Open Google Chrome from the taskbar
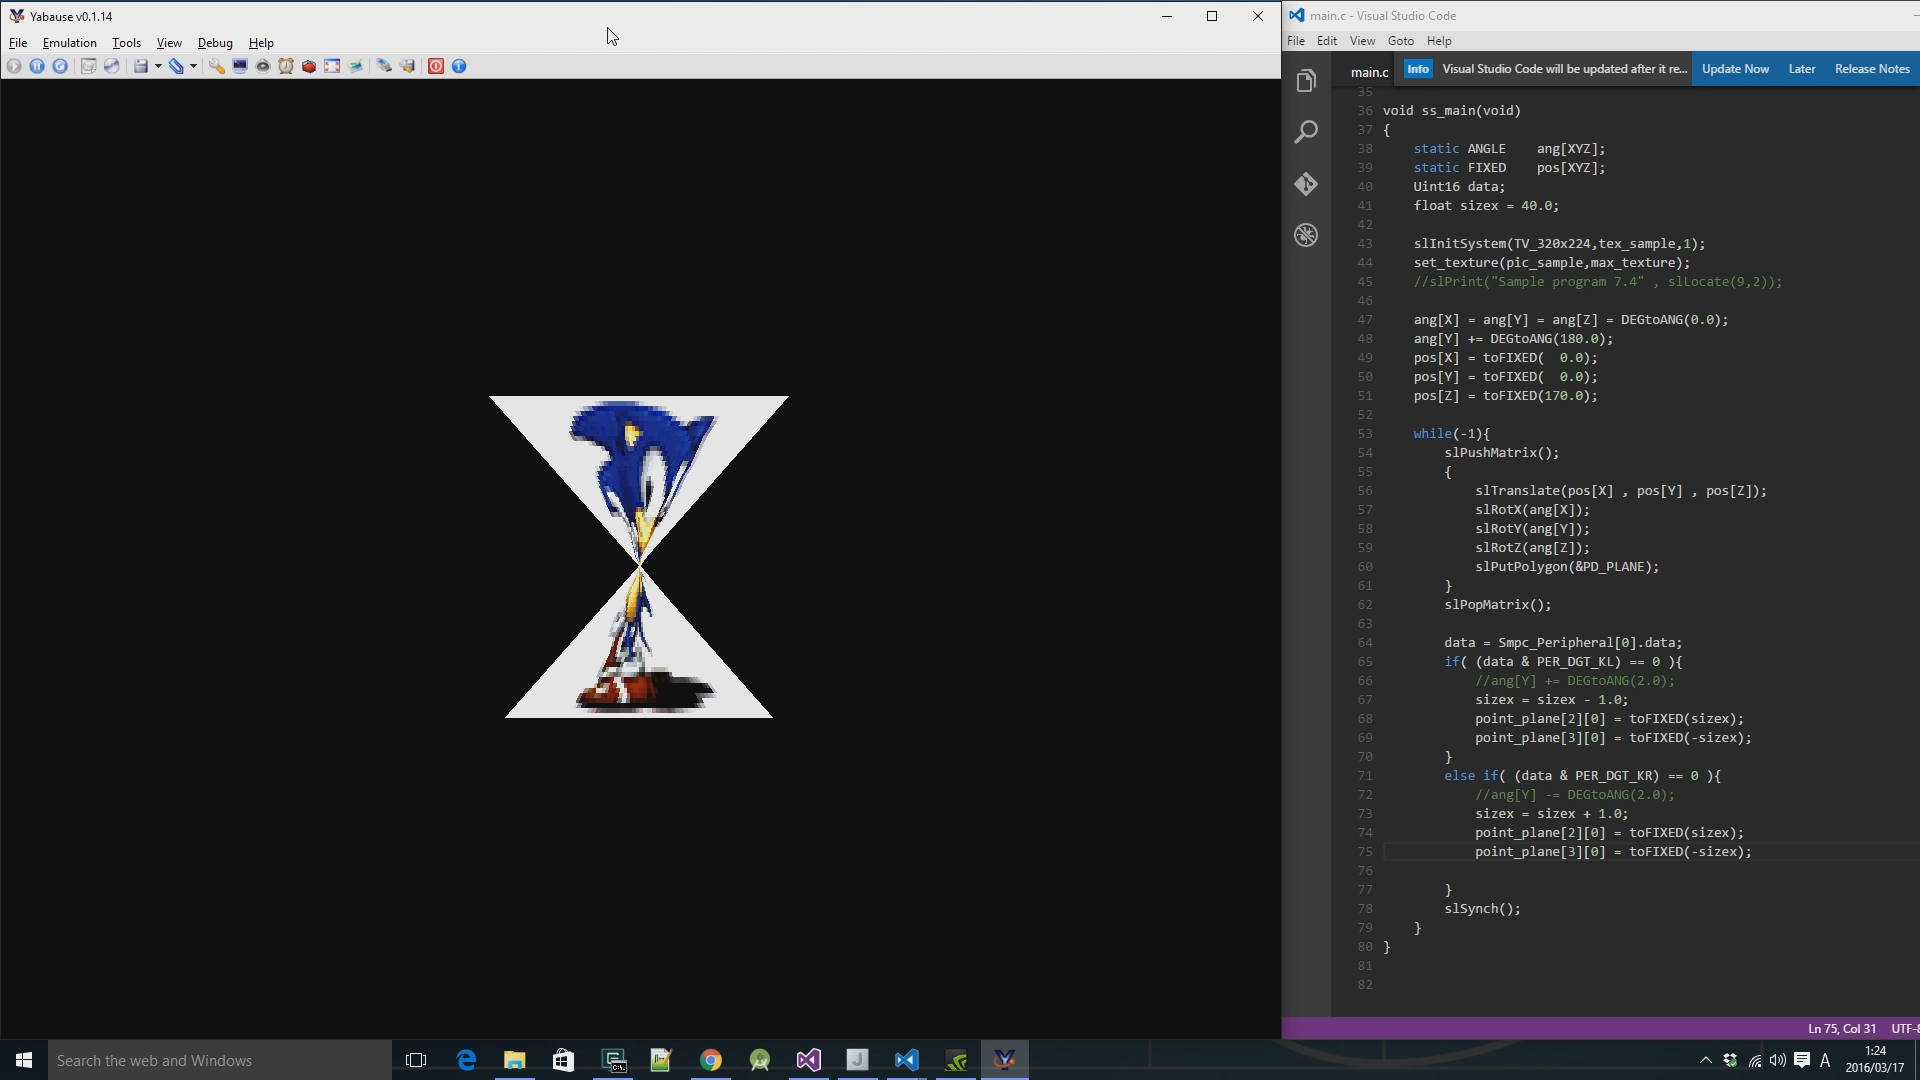The width and height of the screenshot is (1920, 1080). coord(711,1060)
